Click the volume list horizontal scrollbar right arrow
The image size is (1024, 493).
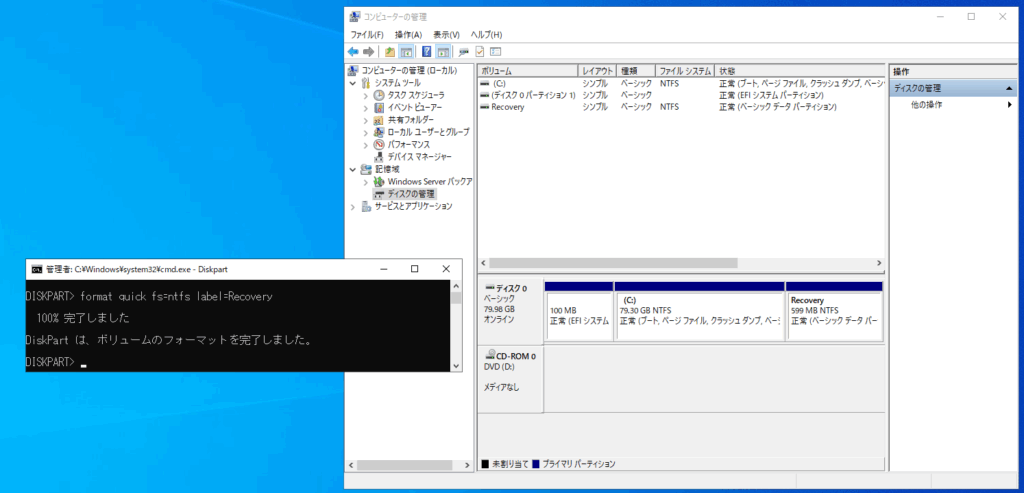point(879,263)
